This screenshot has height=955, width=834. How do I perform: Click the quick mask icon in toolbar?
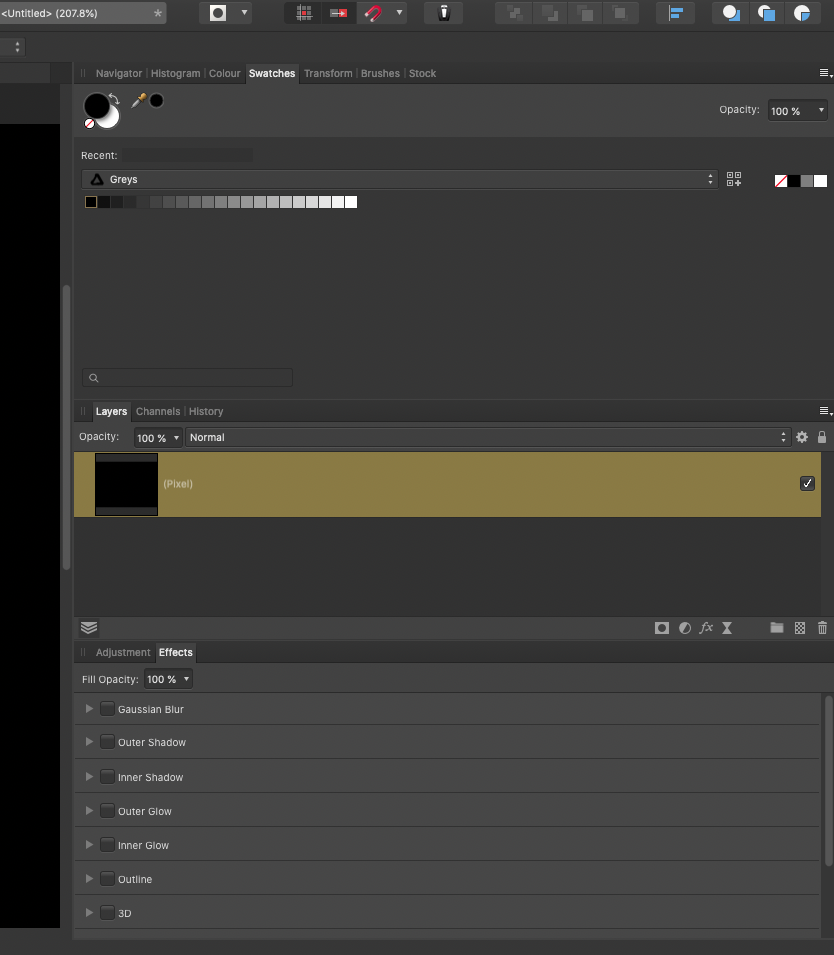tap(217, 13)
